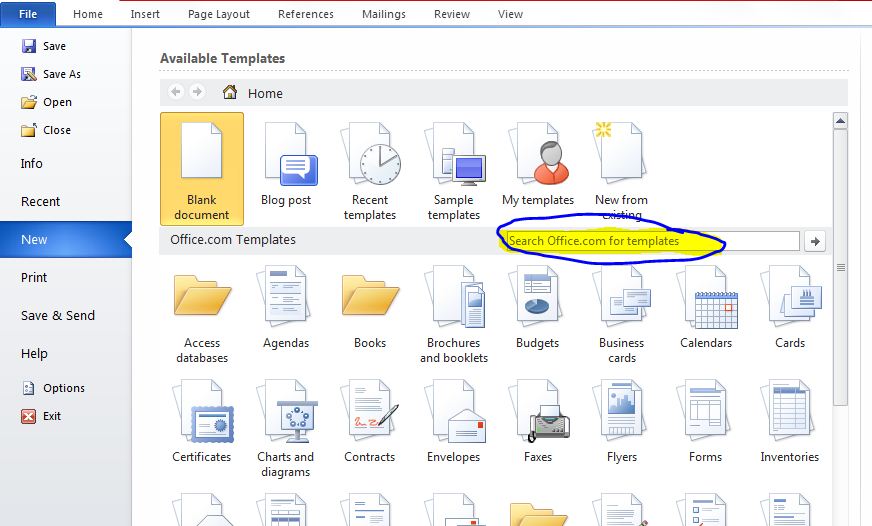This screenshot has height=526, width=872.
Task: Click the Search Office.com templates field
Action: [x=653, y=241]
